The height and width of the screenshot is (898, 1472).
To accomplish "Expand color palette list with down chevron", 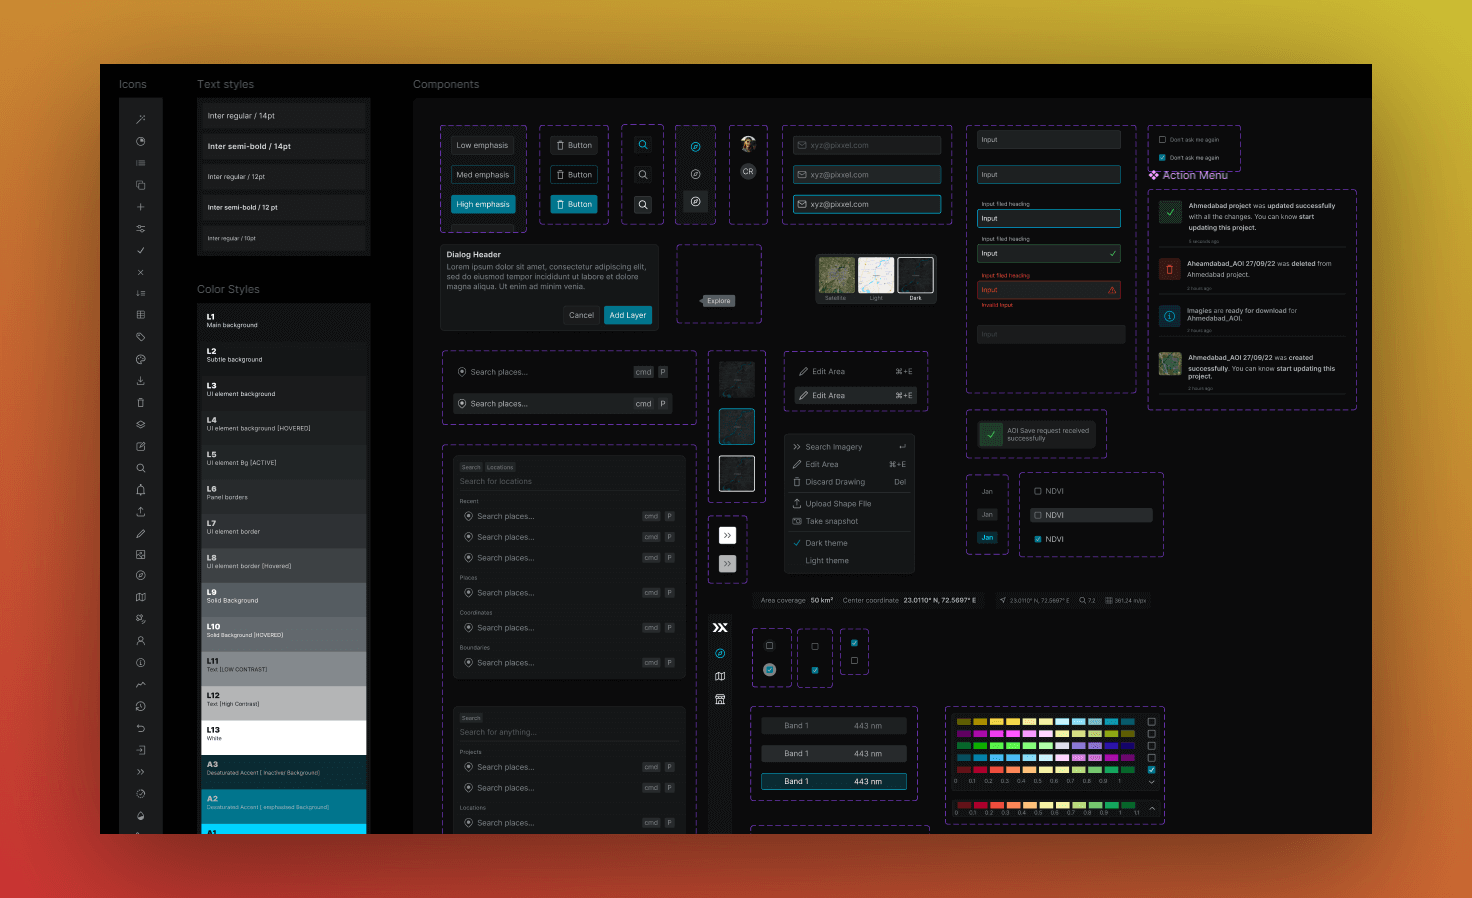I will tap(1152, 782).
